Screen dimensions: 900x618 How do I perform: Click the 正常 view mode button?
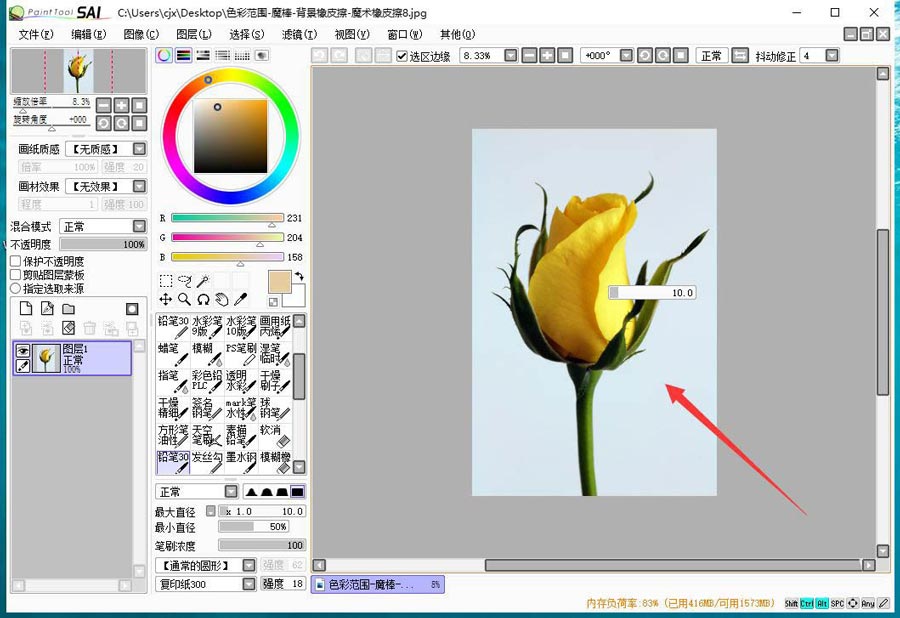point(712,56)
